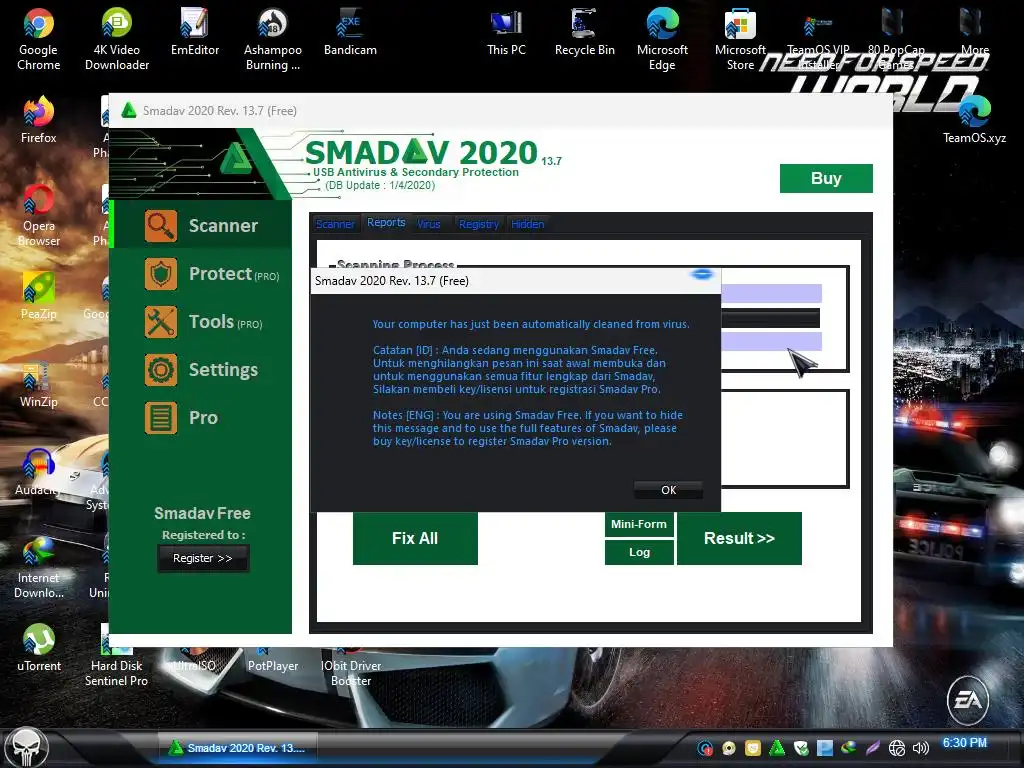Image resolution: width=1024 pixels, height=768 pixels.
Task: Open the Tools (PRO) wrench section
Action: (202, 322)
